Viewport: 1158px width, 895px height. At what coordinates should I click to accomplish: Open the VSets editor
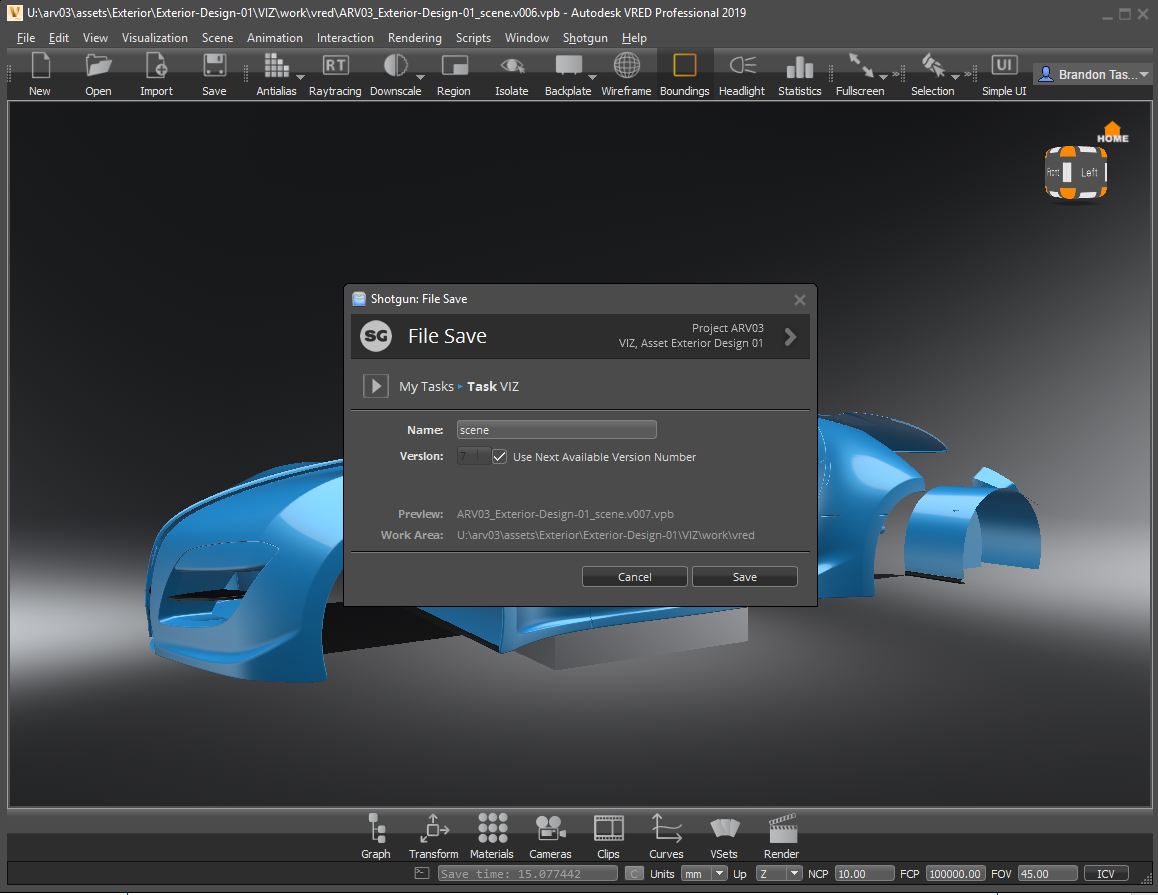click(724, 836)
